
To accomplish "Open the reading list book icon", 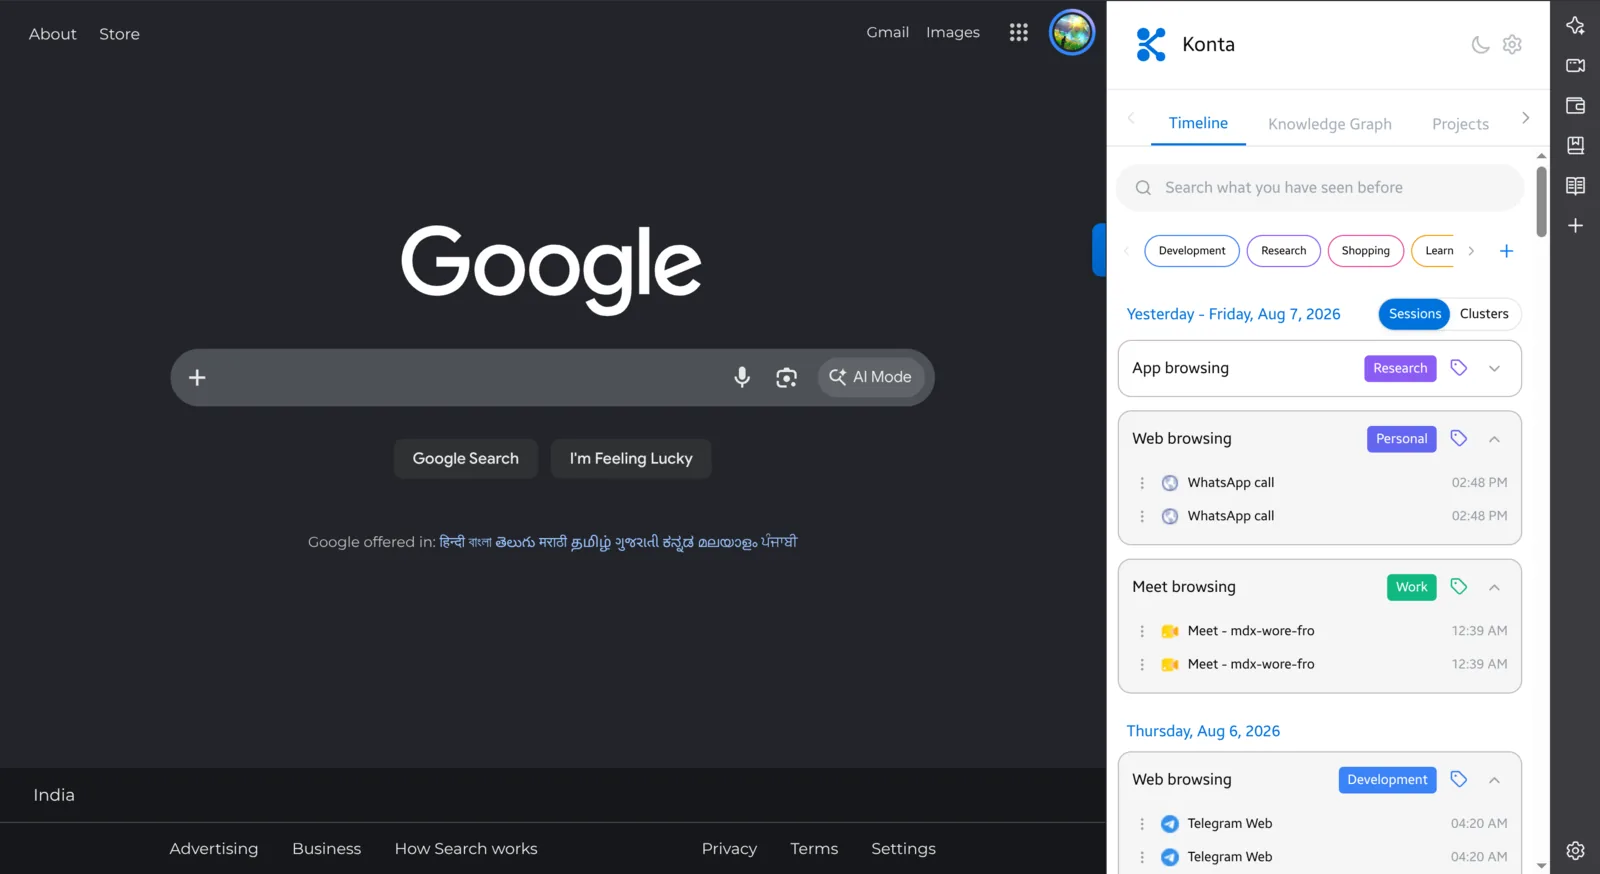I will coord(1575,186).
